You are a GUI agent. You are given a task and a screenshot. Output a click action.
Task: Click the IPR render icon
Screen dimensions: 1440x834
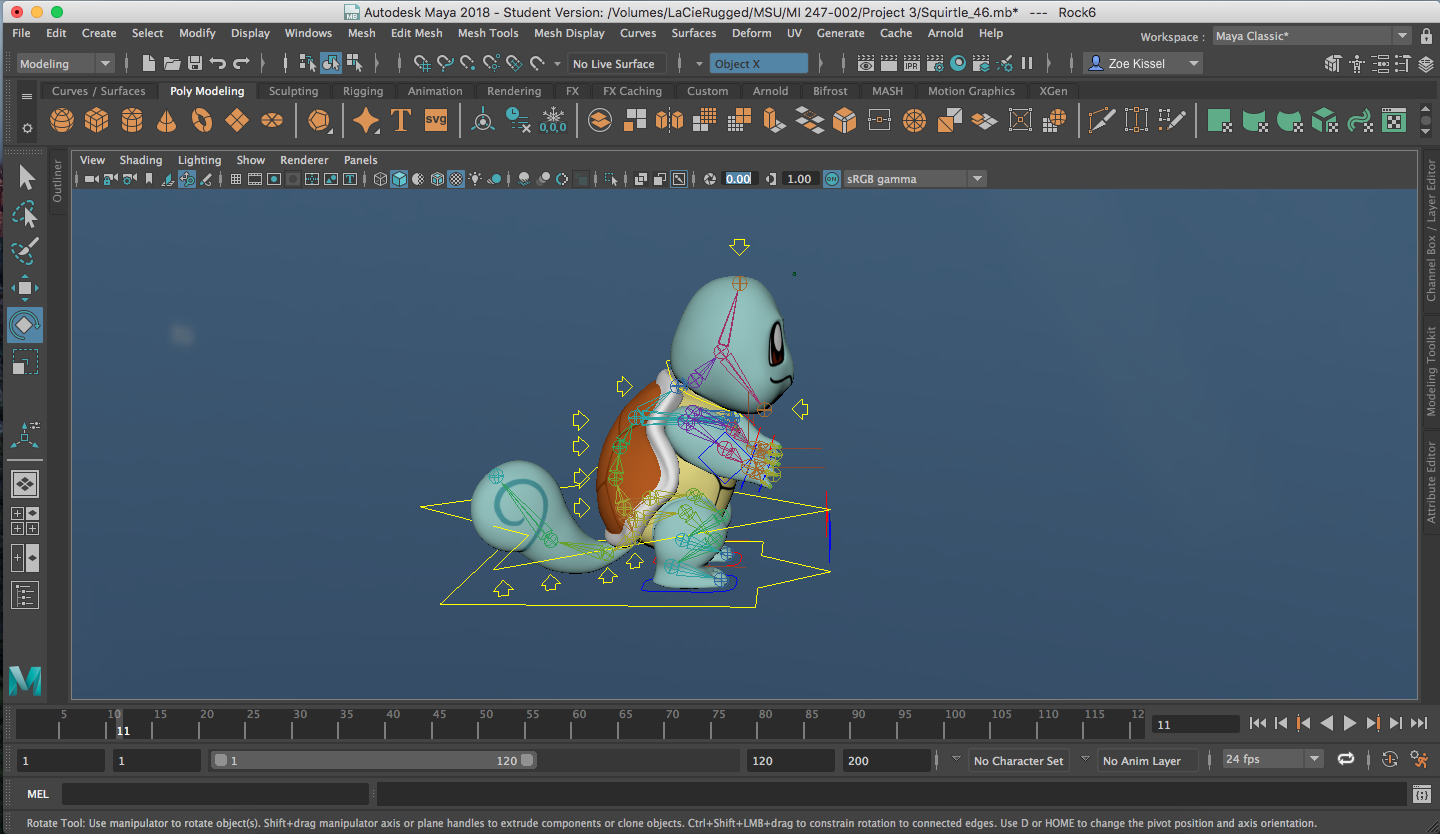(911, 63)
